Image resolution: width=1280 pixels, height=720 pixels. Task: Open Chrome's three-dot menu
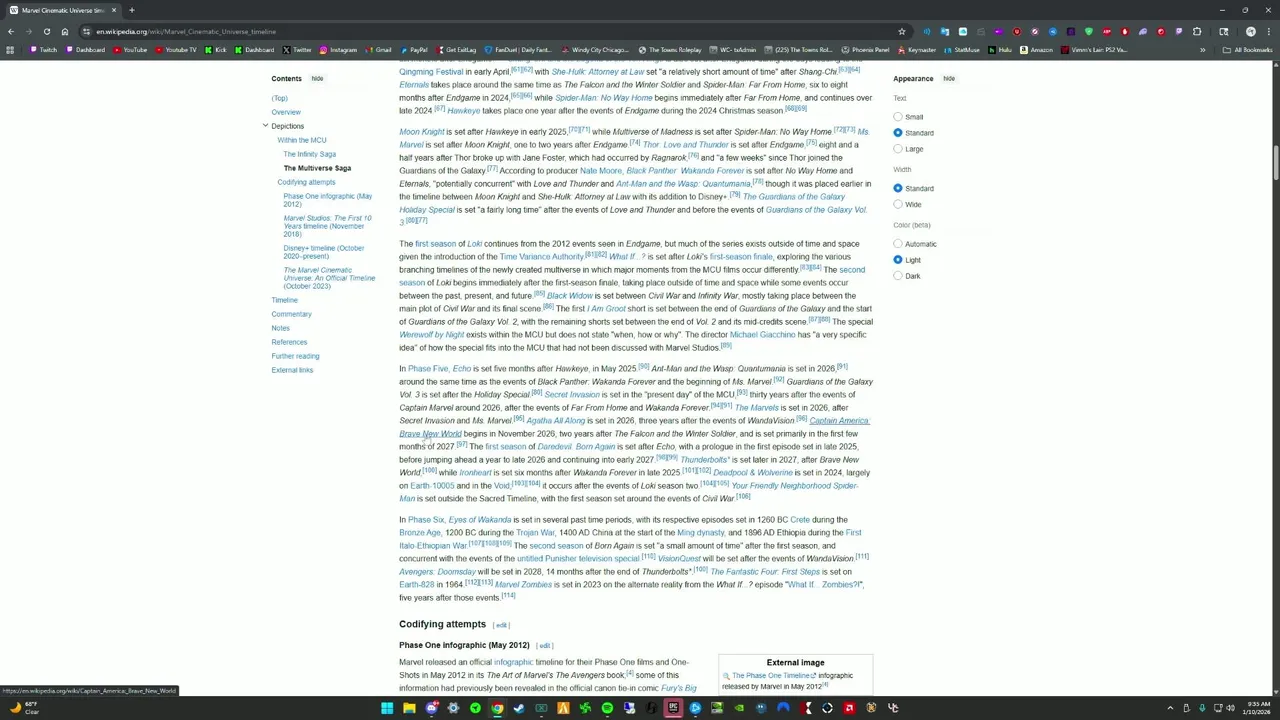[x=1268, y=31]
